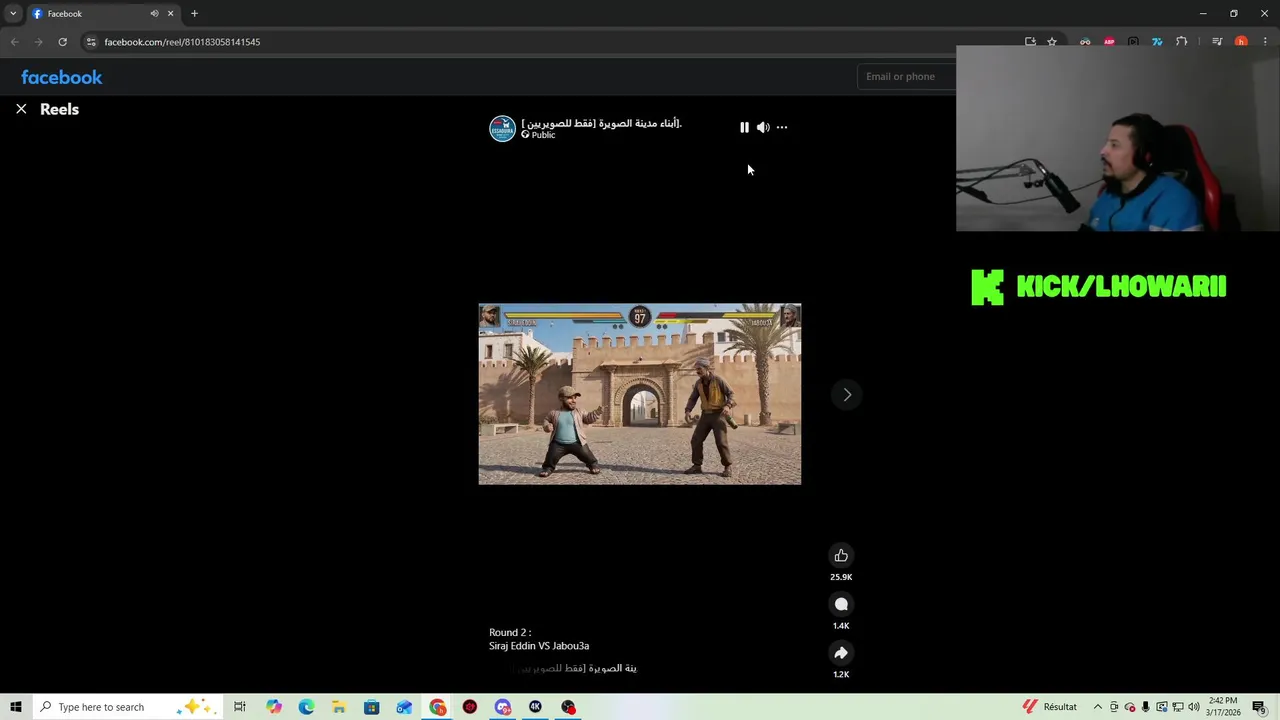Screen dimensions: 1280x720
Task: Click the 'Round 2 :' caption line
Action: tap(510, 632)
